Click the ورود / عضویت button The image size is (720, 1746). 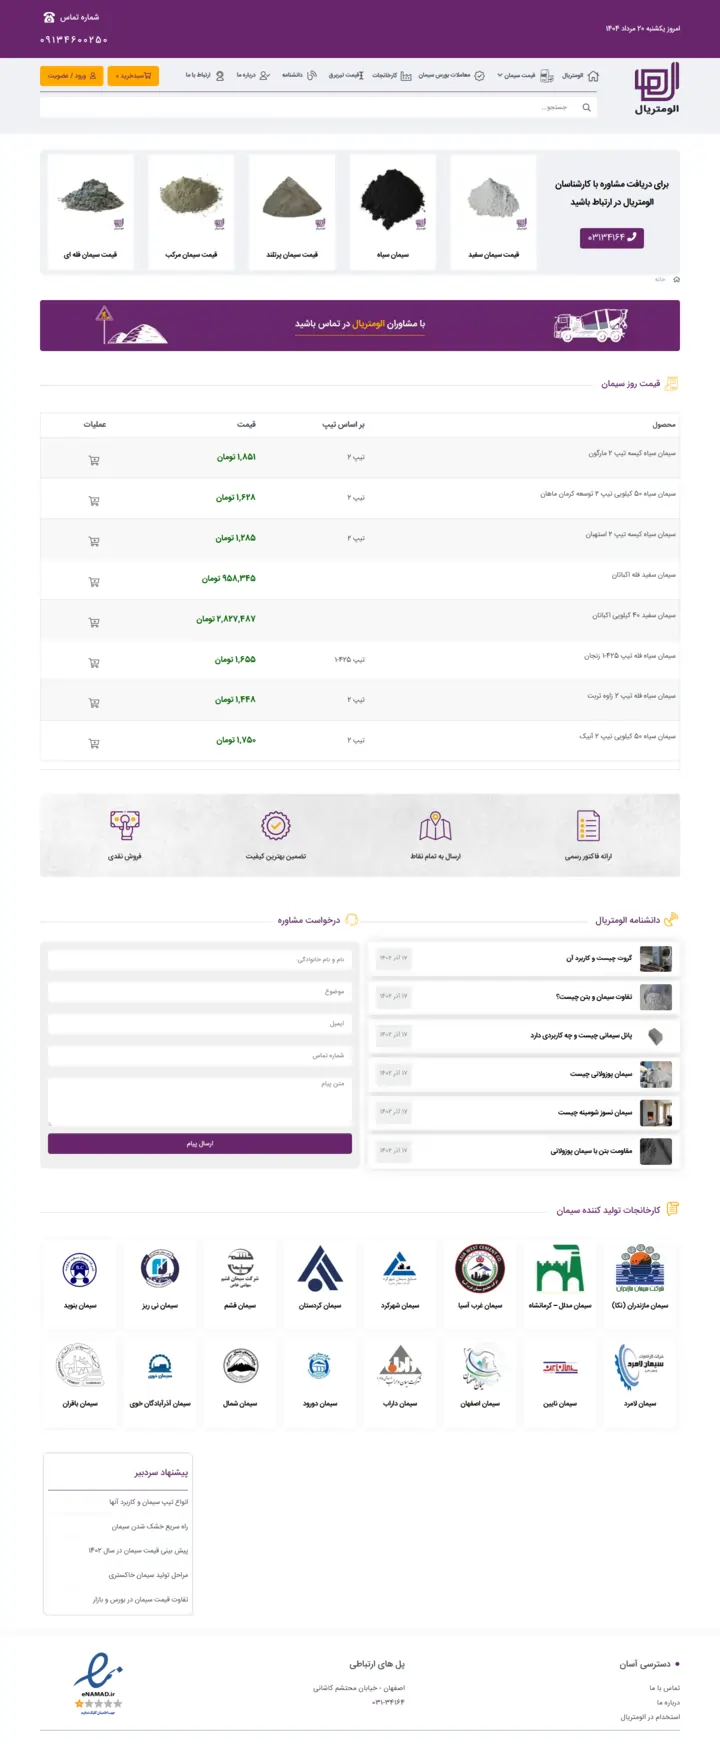[x=72, y=76]
